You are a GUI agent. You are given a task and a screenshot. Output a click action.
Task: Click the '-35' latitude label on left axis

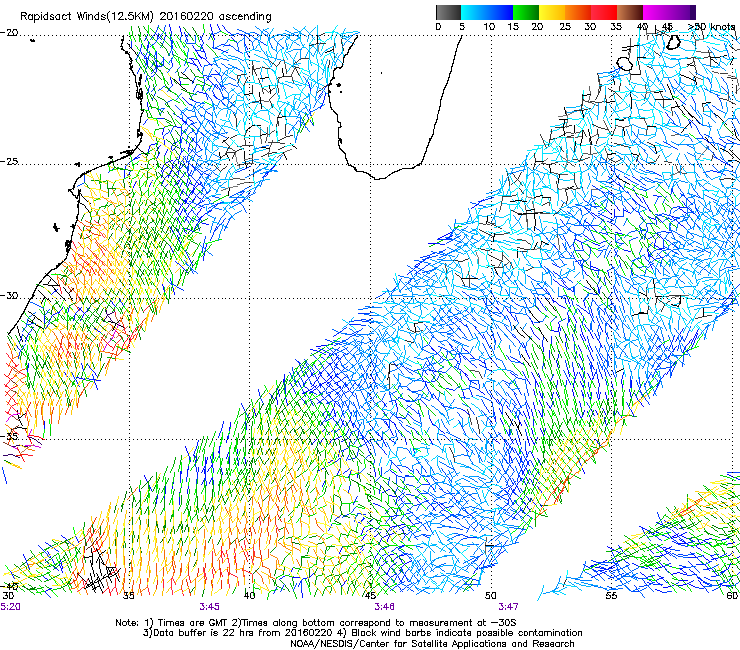click(9, 437)
